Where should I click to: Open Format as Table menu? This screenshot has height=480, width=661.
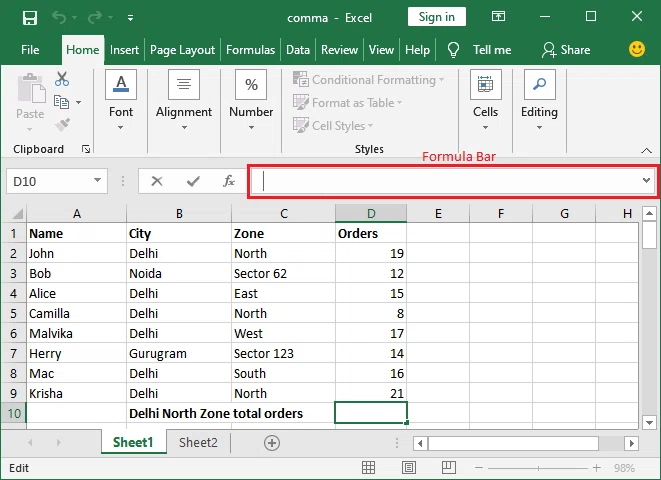348,102
